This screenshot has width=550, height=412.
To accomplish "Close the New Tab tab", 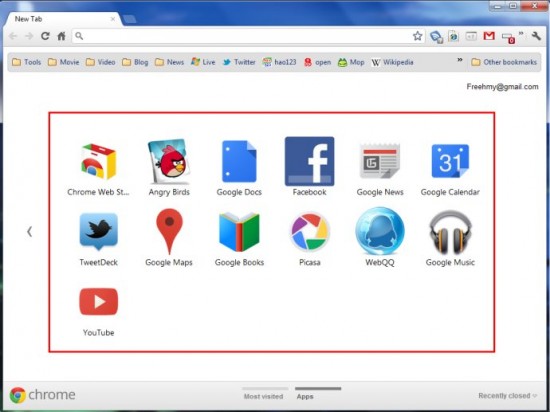I will pos(113,19).
